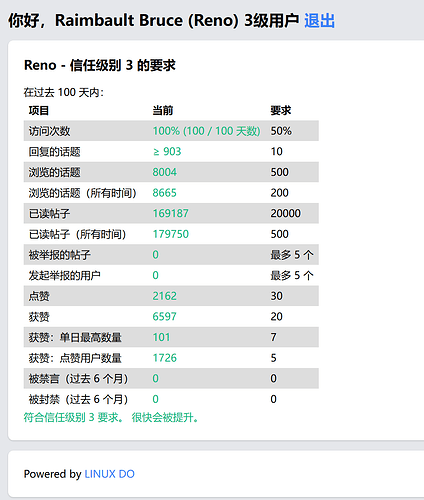
Task: Click the 'Powered by' footer text
Action: pyautogui.click(x=53, y=474)
